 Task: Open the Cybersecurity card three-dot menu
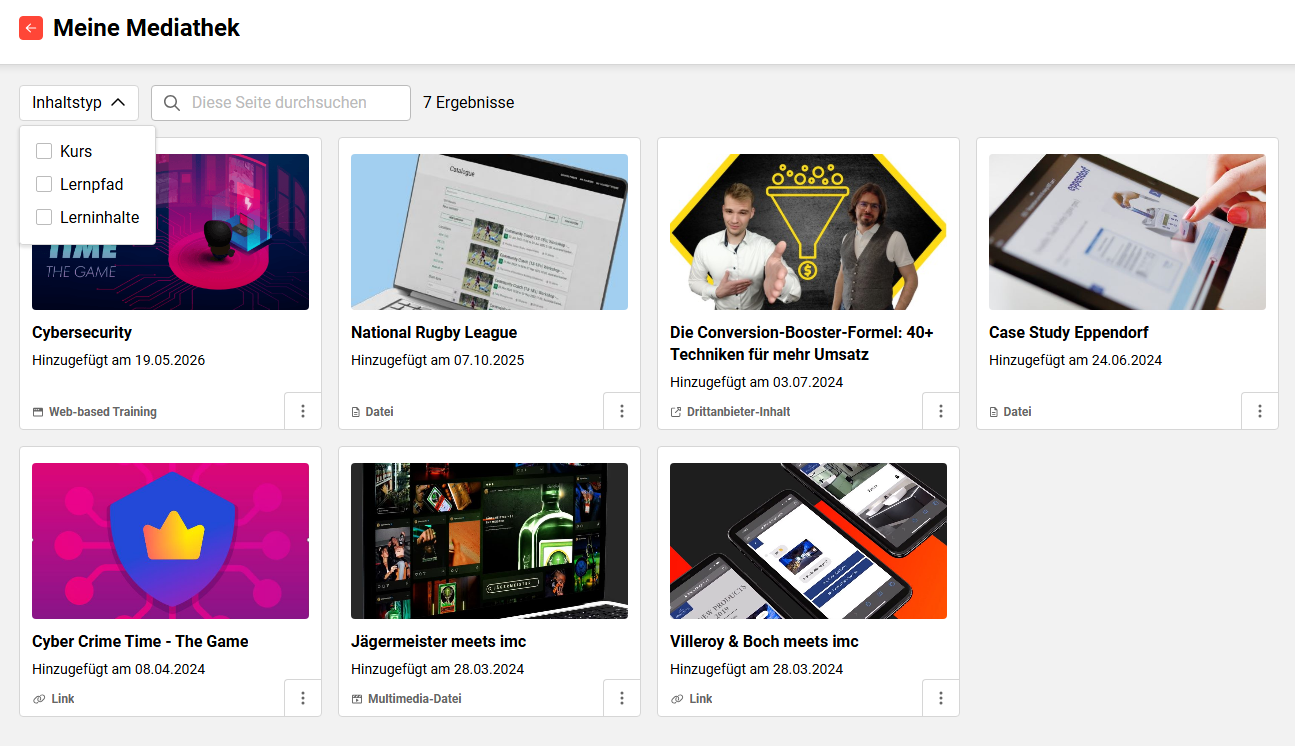click(303, 411)
